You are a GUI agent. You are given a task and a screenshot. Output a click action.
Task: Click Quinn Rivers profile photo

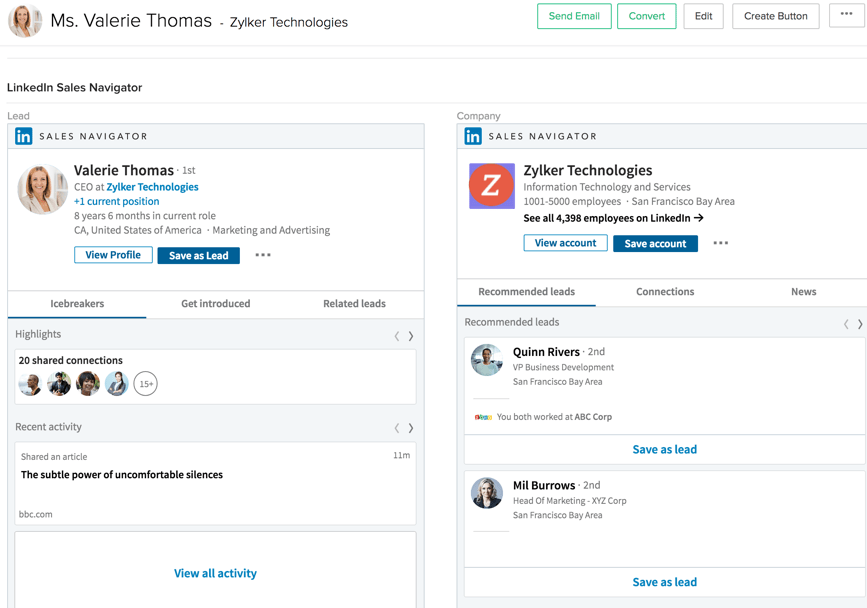(487, 360)
